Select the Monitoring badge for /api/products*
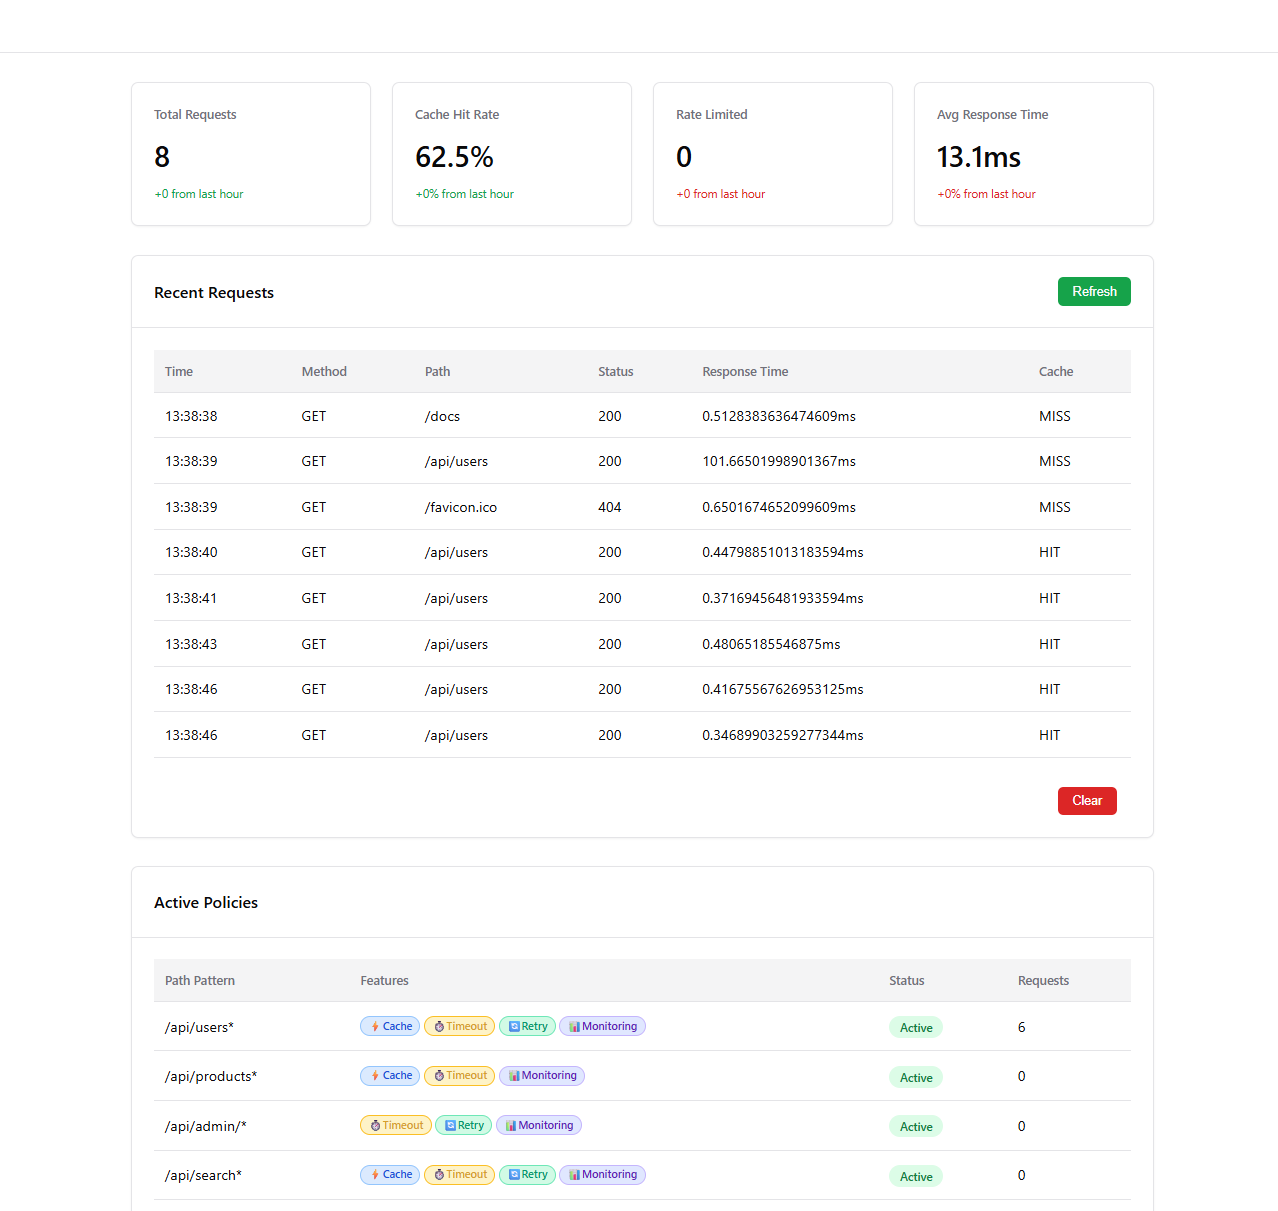Viewport: 1278px width, 1211px height. 542,1075
